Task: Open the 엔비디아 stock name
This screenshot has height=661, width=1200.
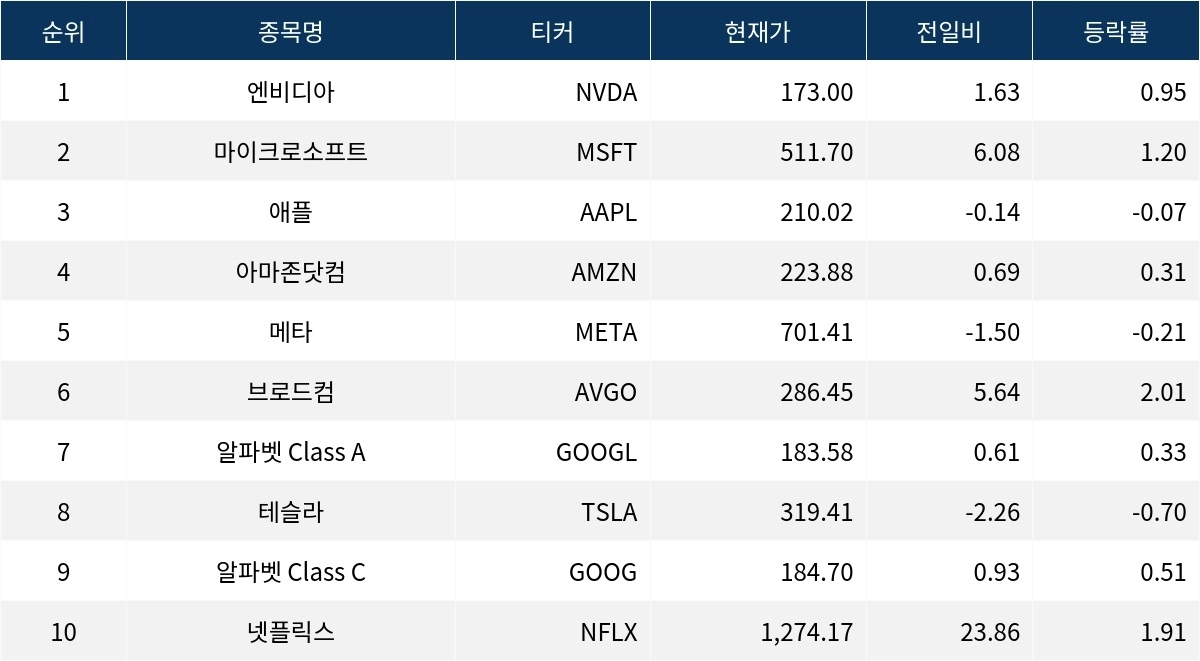Action: [291, 92]
